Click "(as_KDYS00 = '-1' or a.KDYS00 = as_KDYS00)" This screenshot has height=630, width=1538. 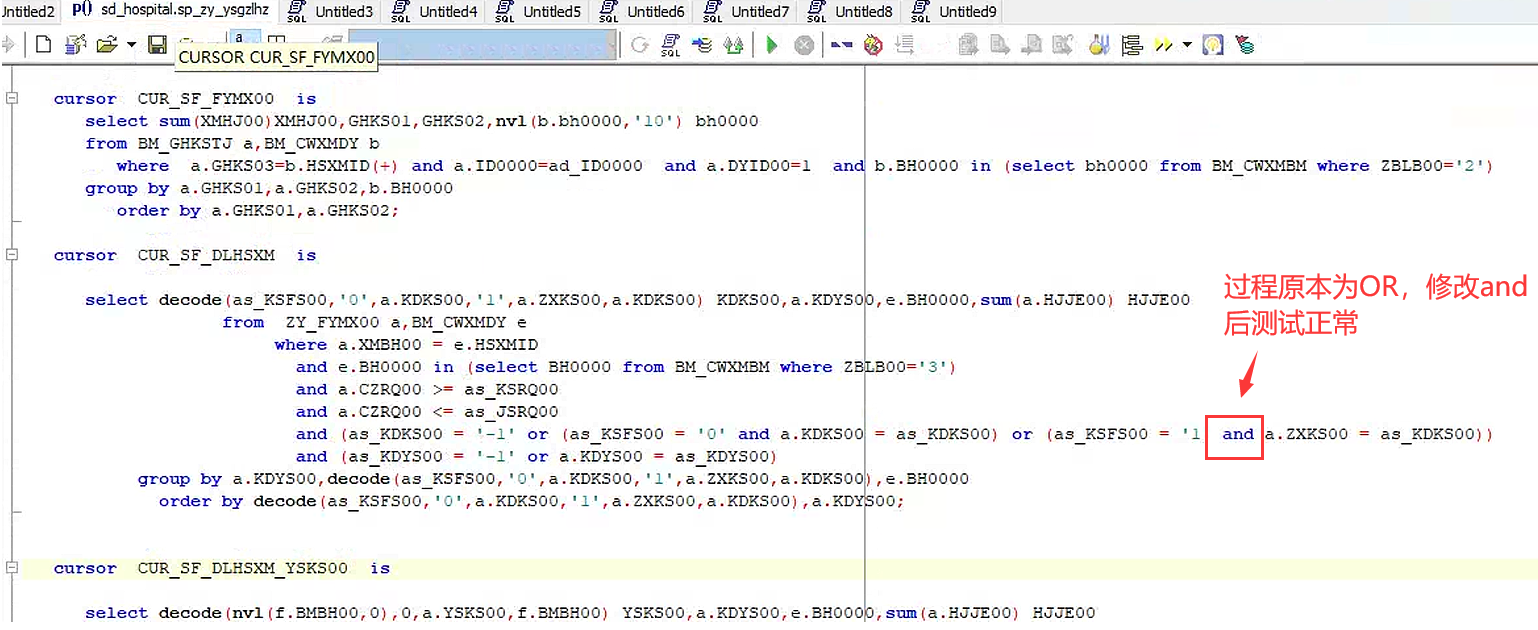pos(560,456)
